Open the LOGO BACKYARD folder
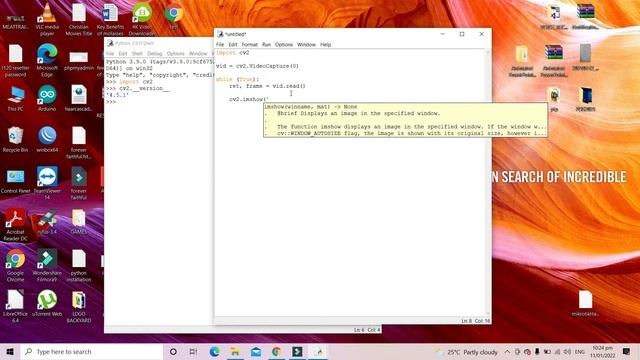 (x=79, y=307)
